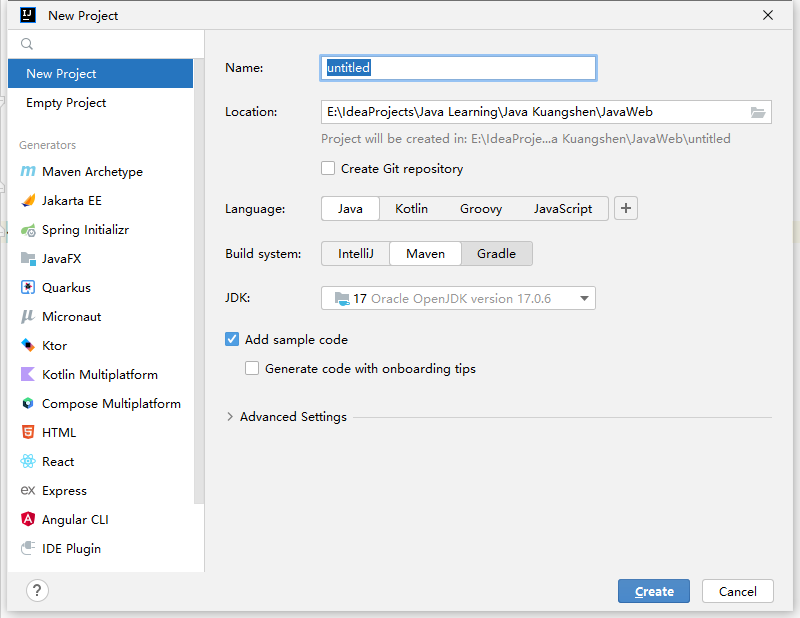Click the IDE Plugin icon
Image resolution: width=800 pixels, height=618 pixels.
point(28,548)
